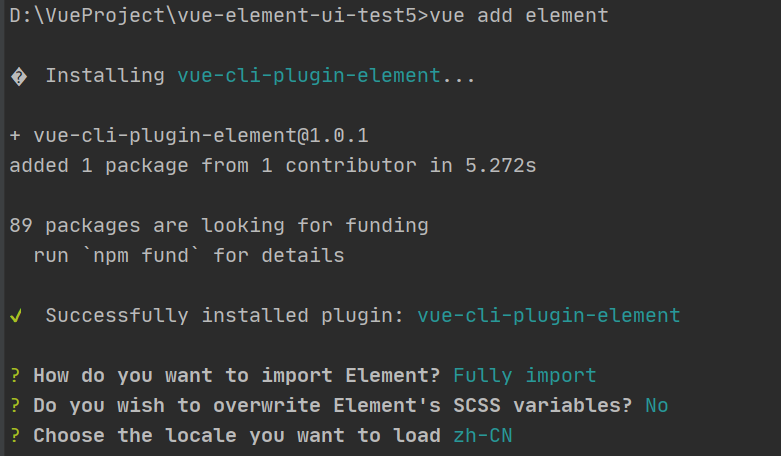Click the overwrite Element's SCSS variables question
The height and width of the screenshot is (456, 781).
(x=333, y=405)
